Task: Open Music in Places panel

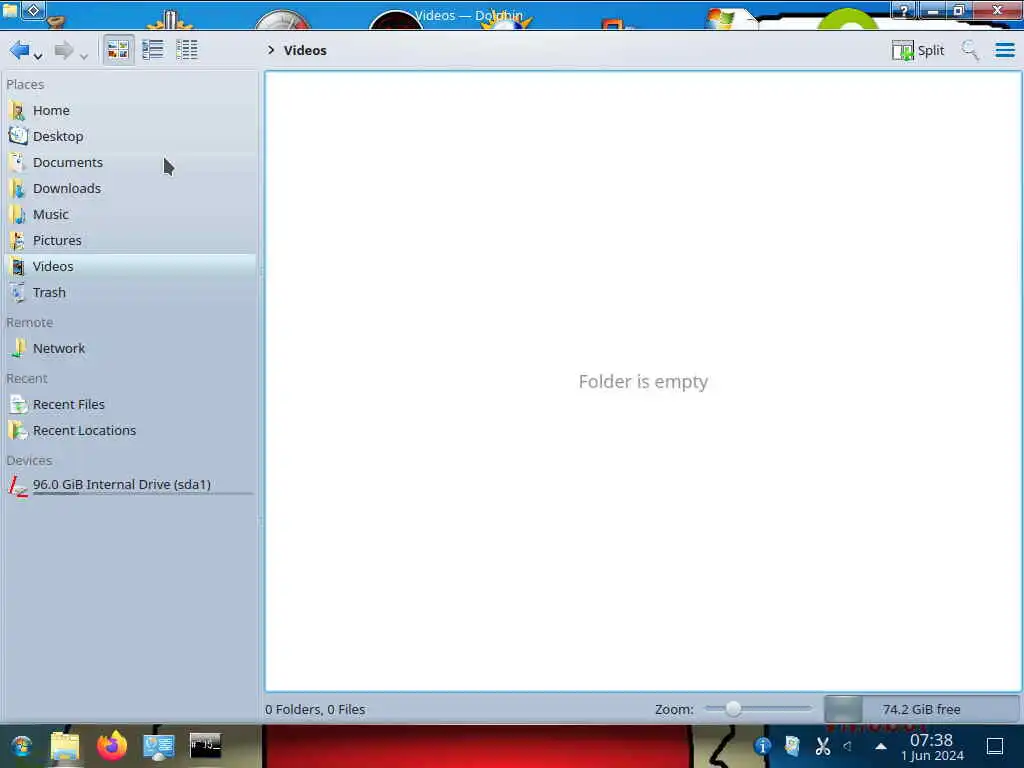Action: [x=131, y=215]
